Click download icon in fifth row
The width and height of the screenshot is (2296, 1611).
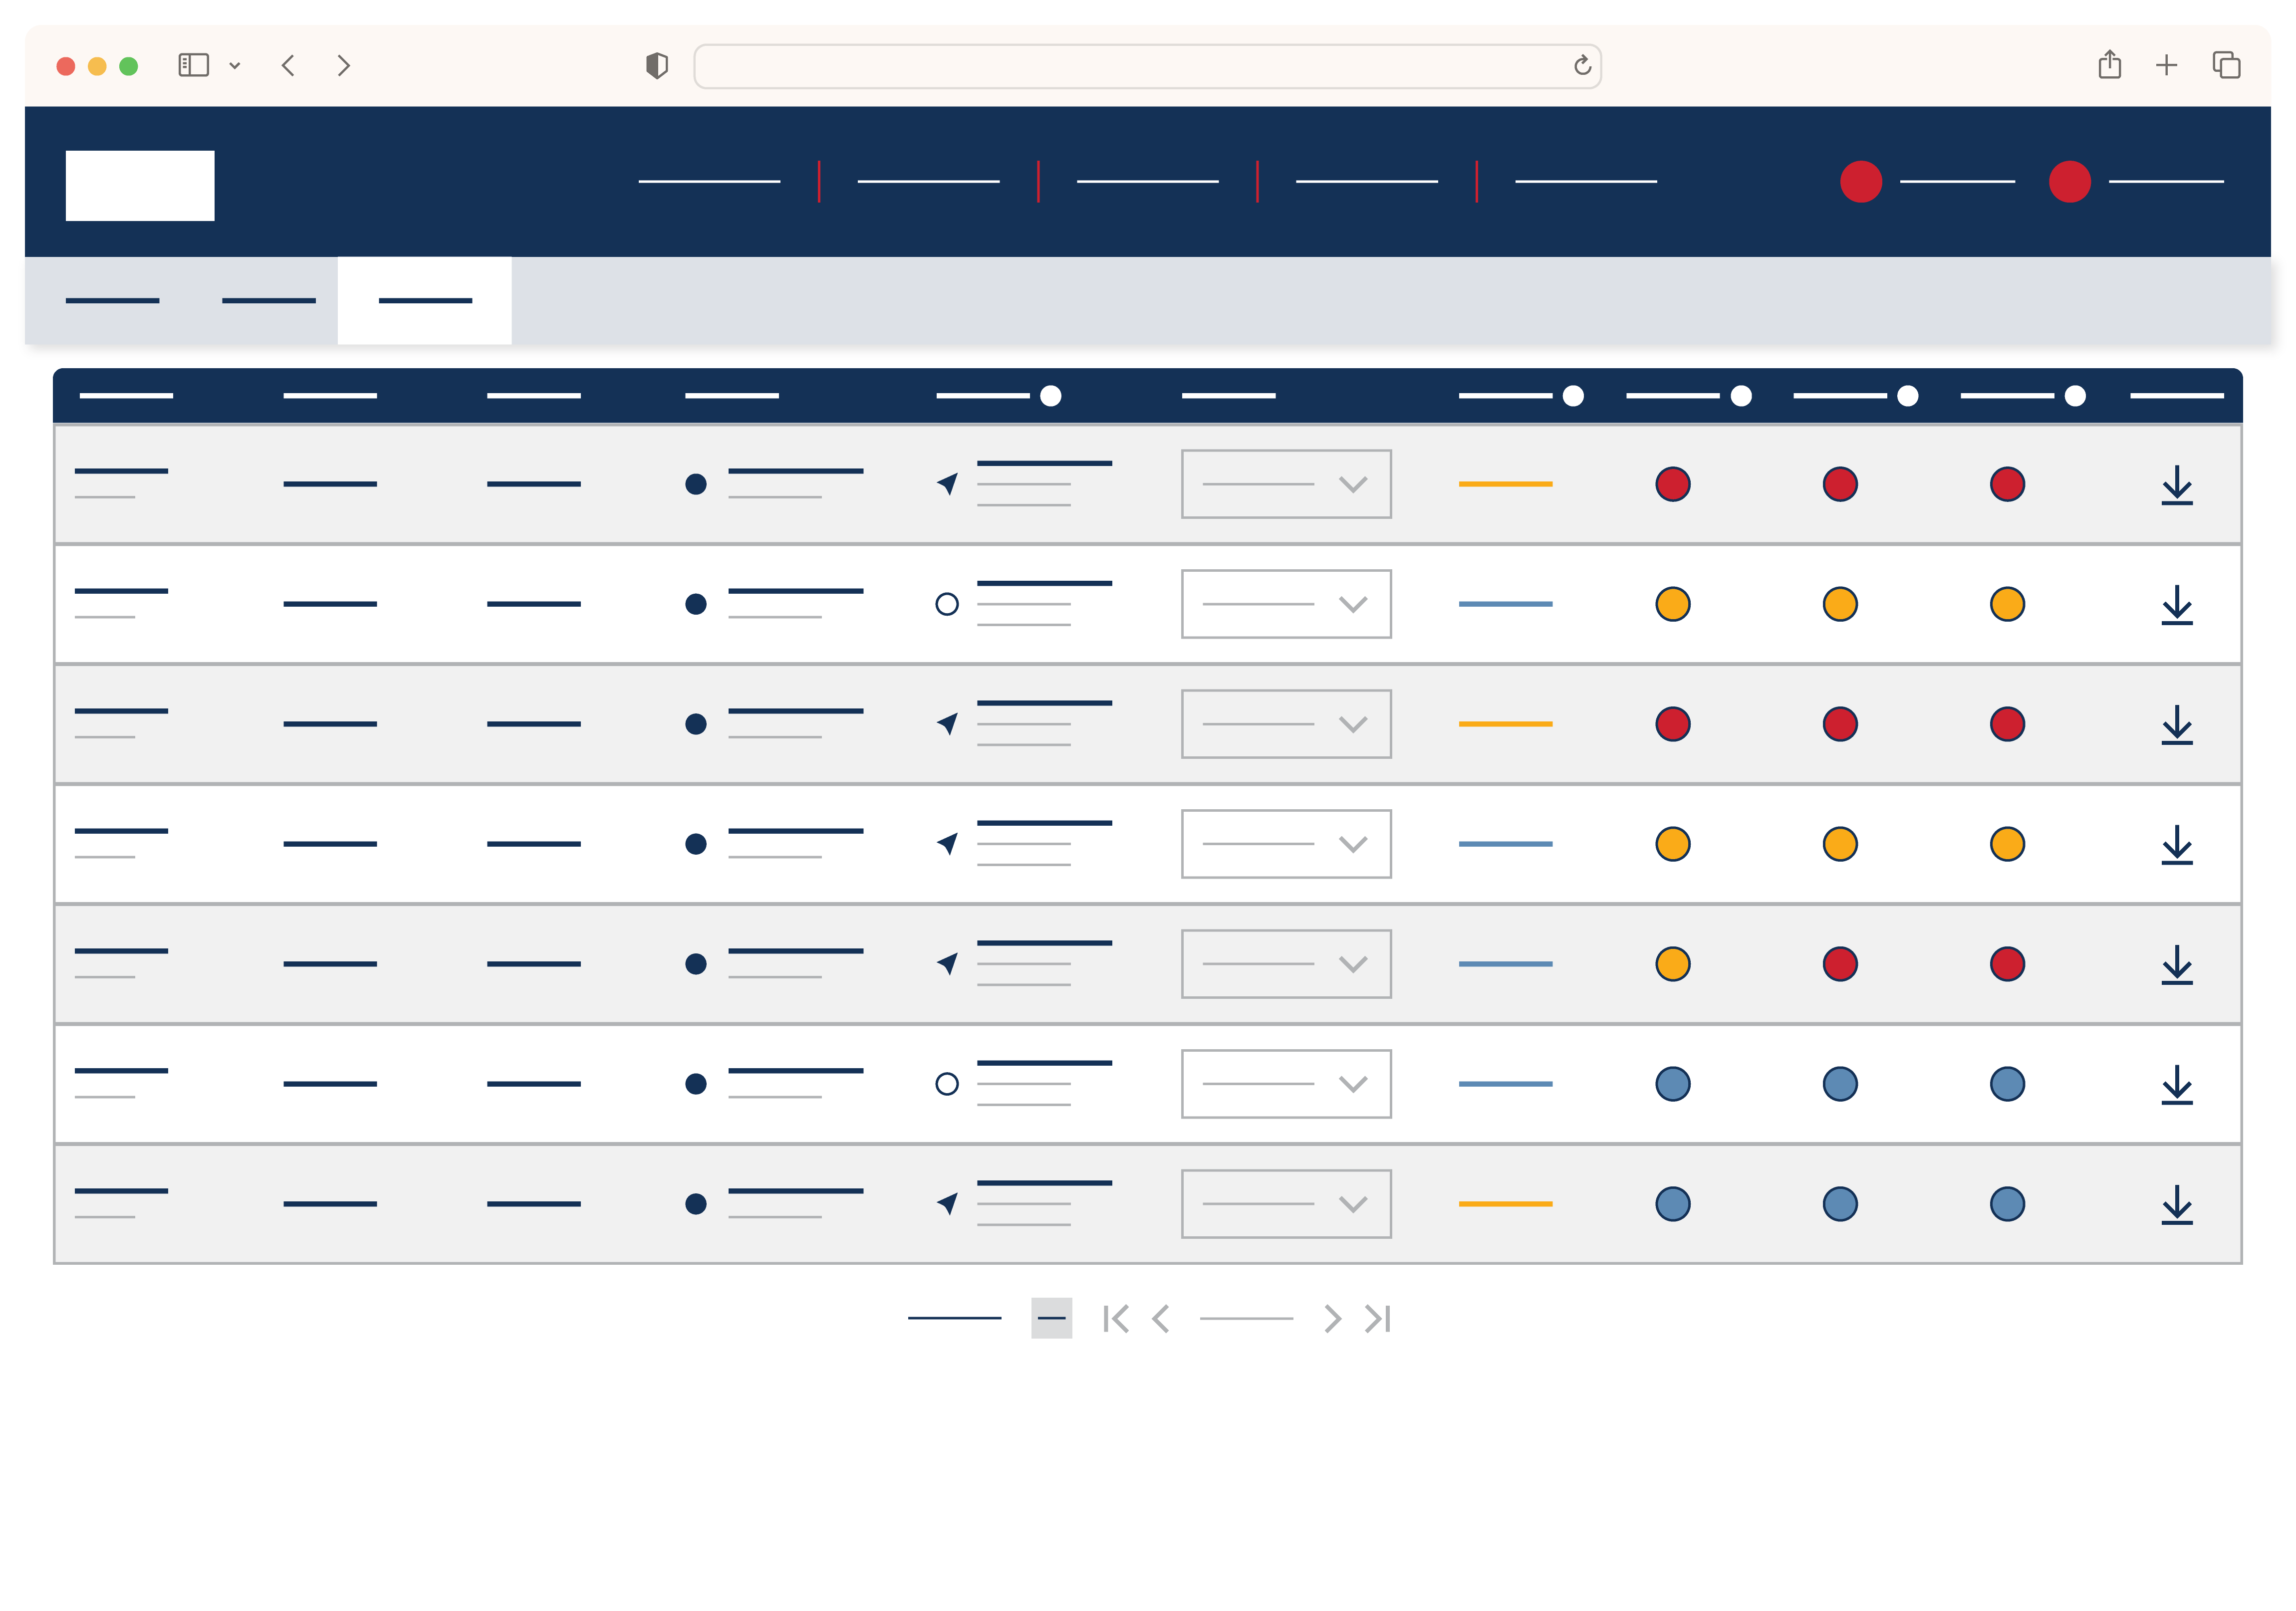pos(2177,964)
